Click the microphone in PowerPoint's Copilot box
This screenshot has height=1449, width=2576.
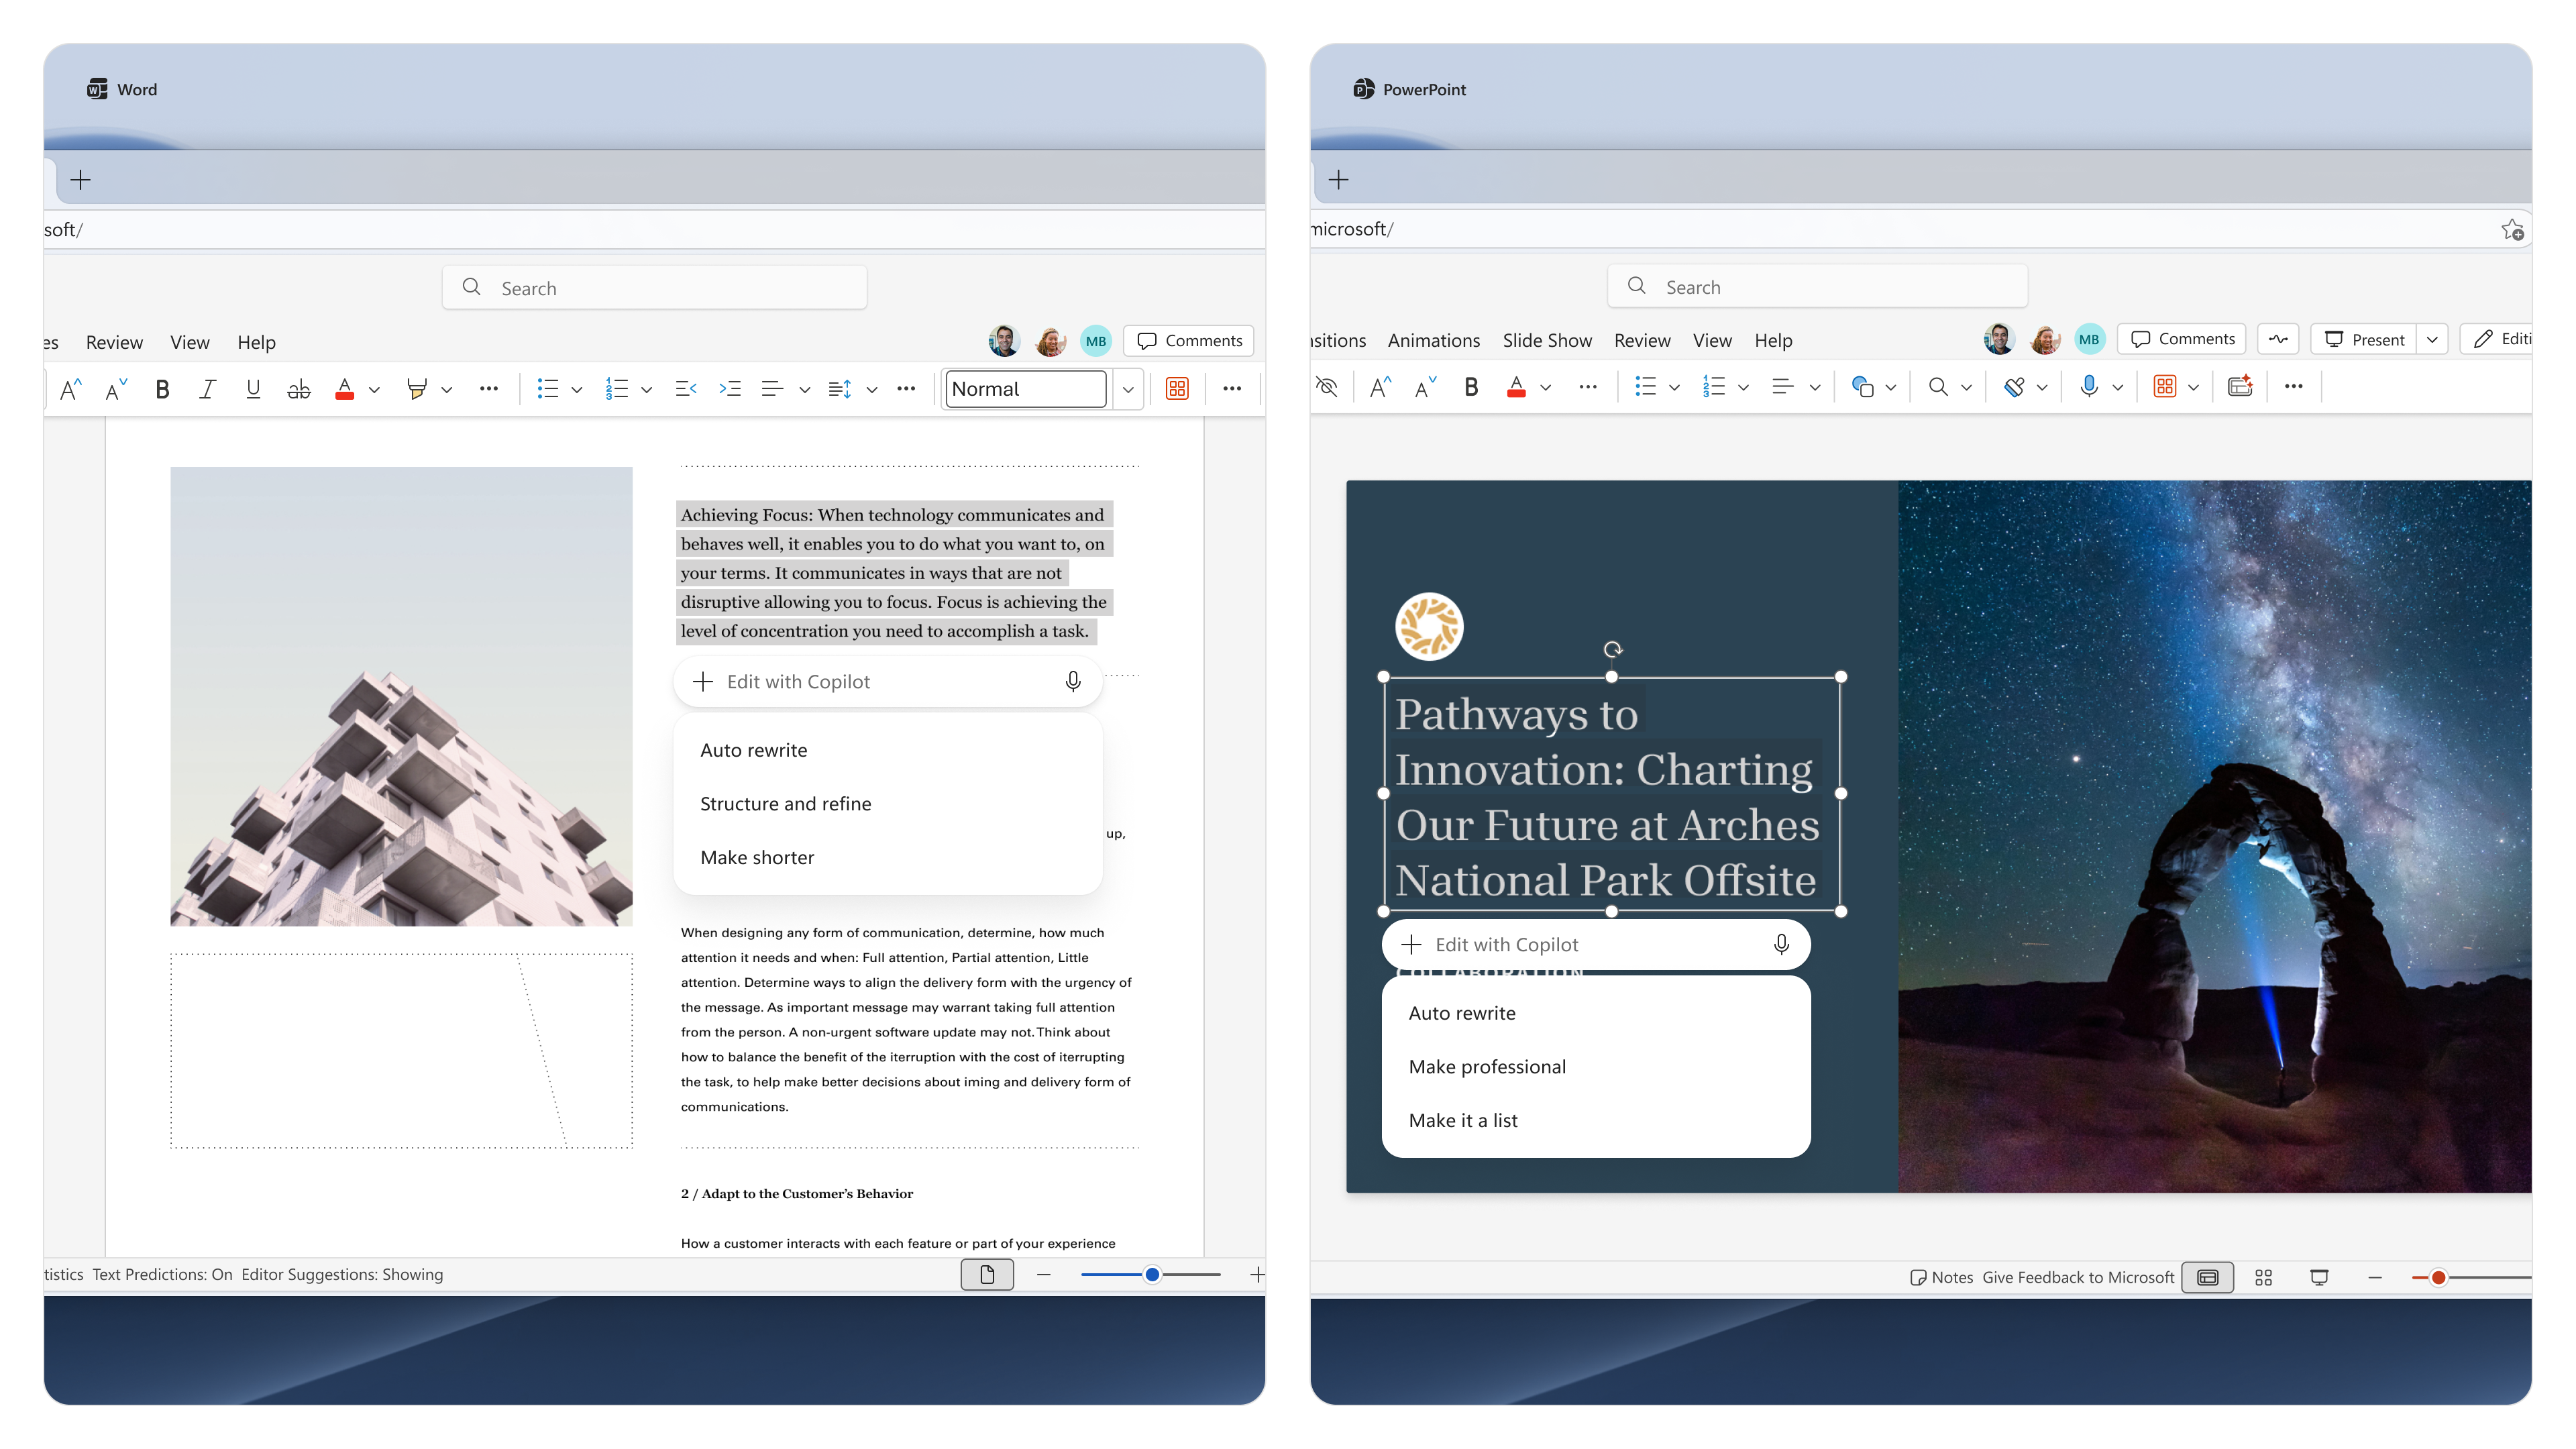coord(1781,945)
